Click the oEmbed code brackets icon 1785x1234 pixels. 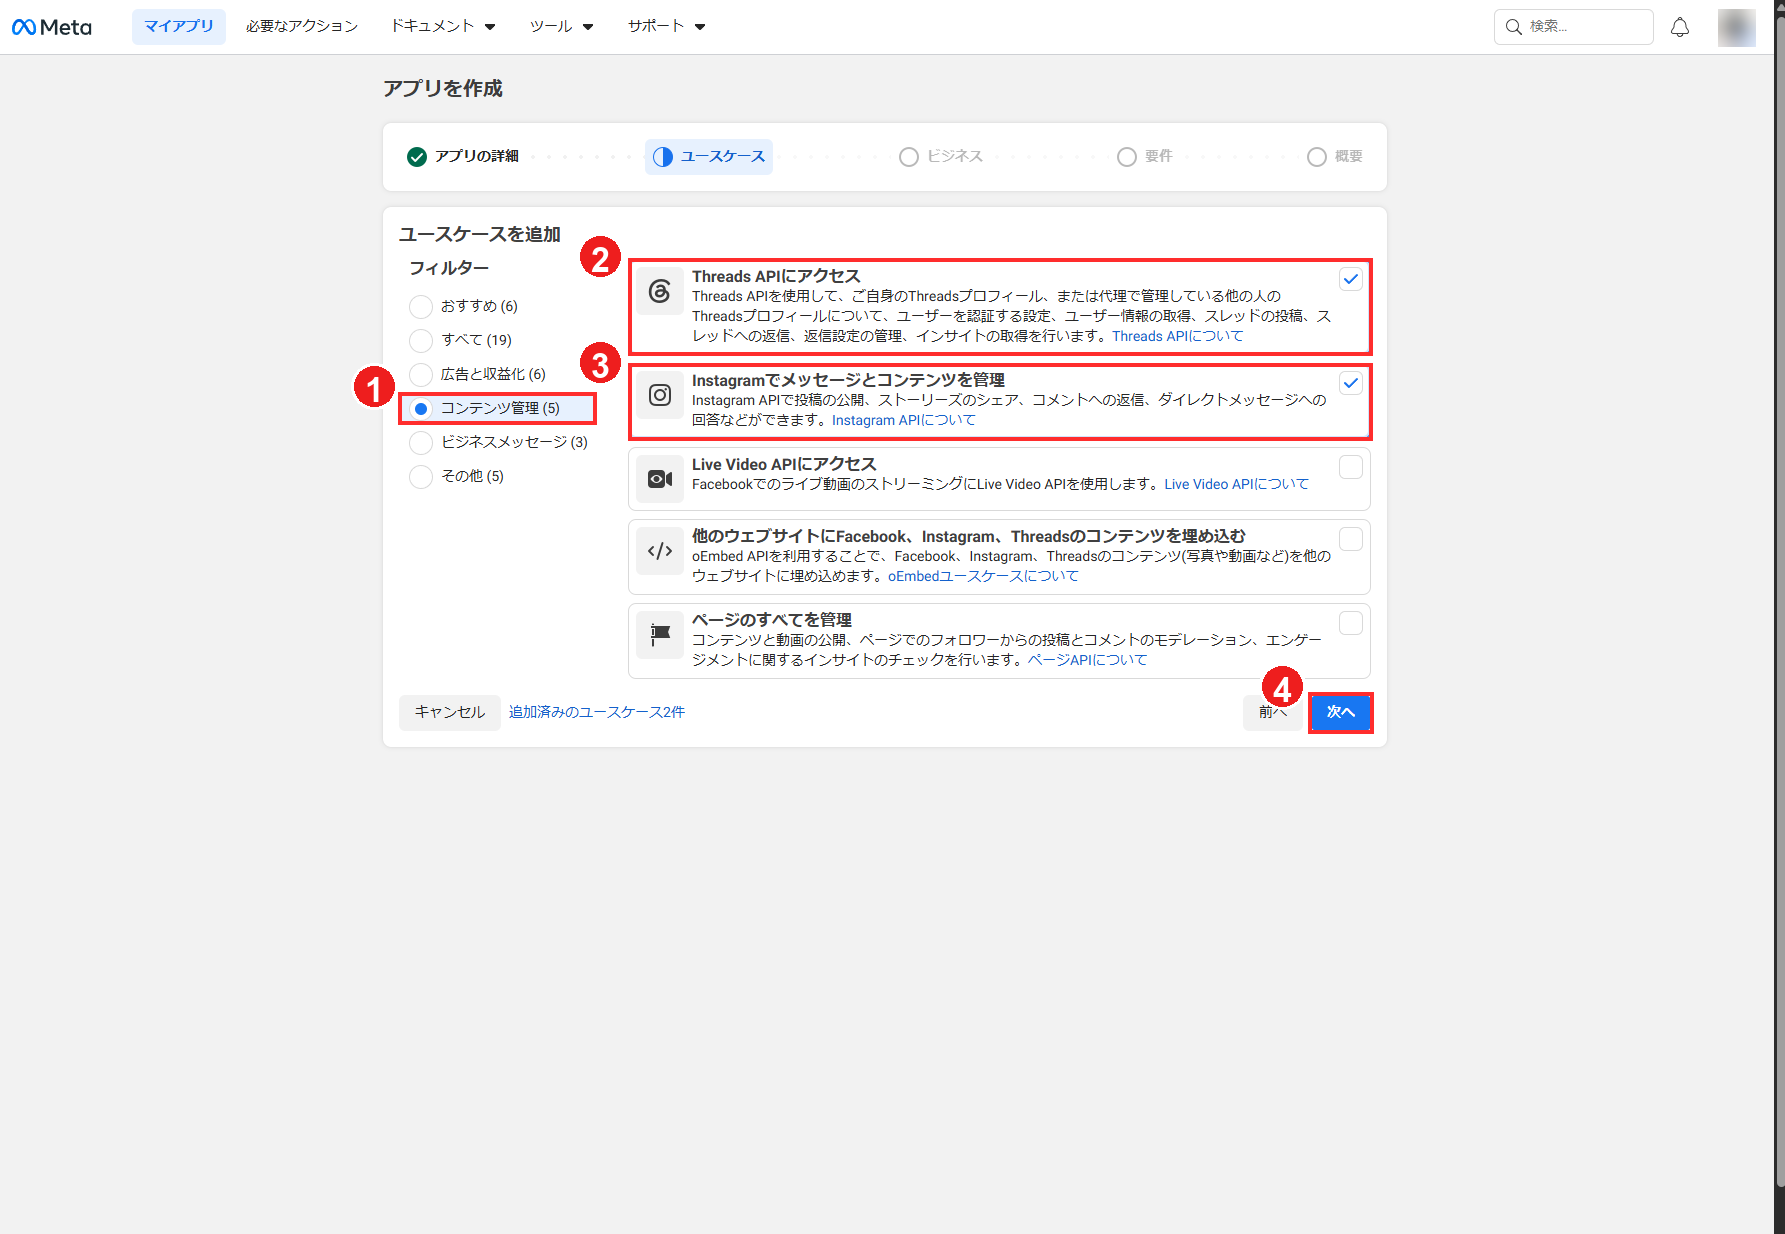coord(660,551)
